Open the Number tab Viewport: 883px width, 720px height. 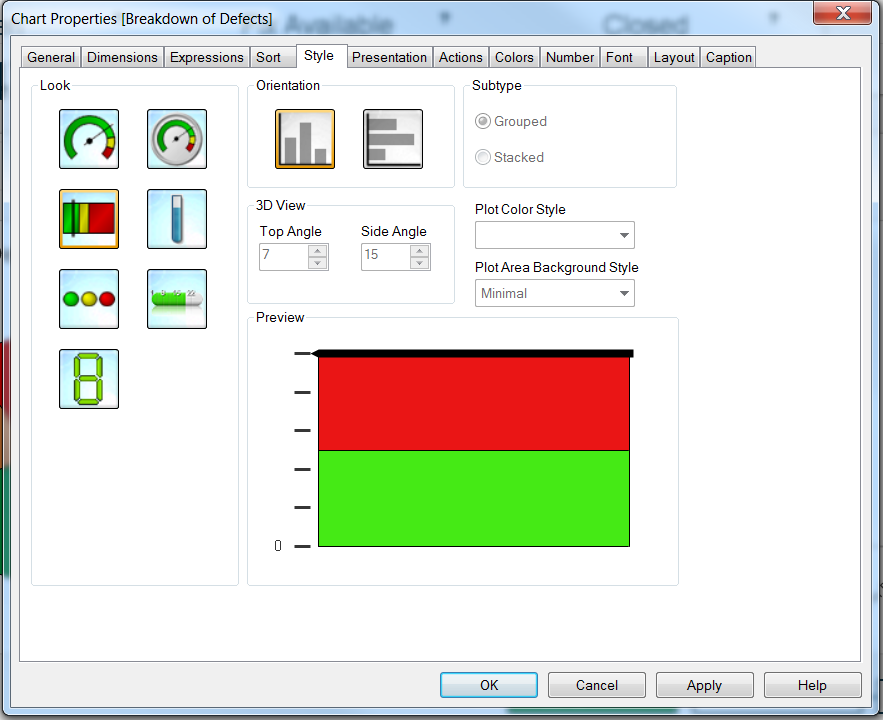[x=570, y=57]
